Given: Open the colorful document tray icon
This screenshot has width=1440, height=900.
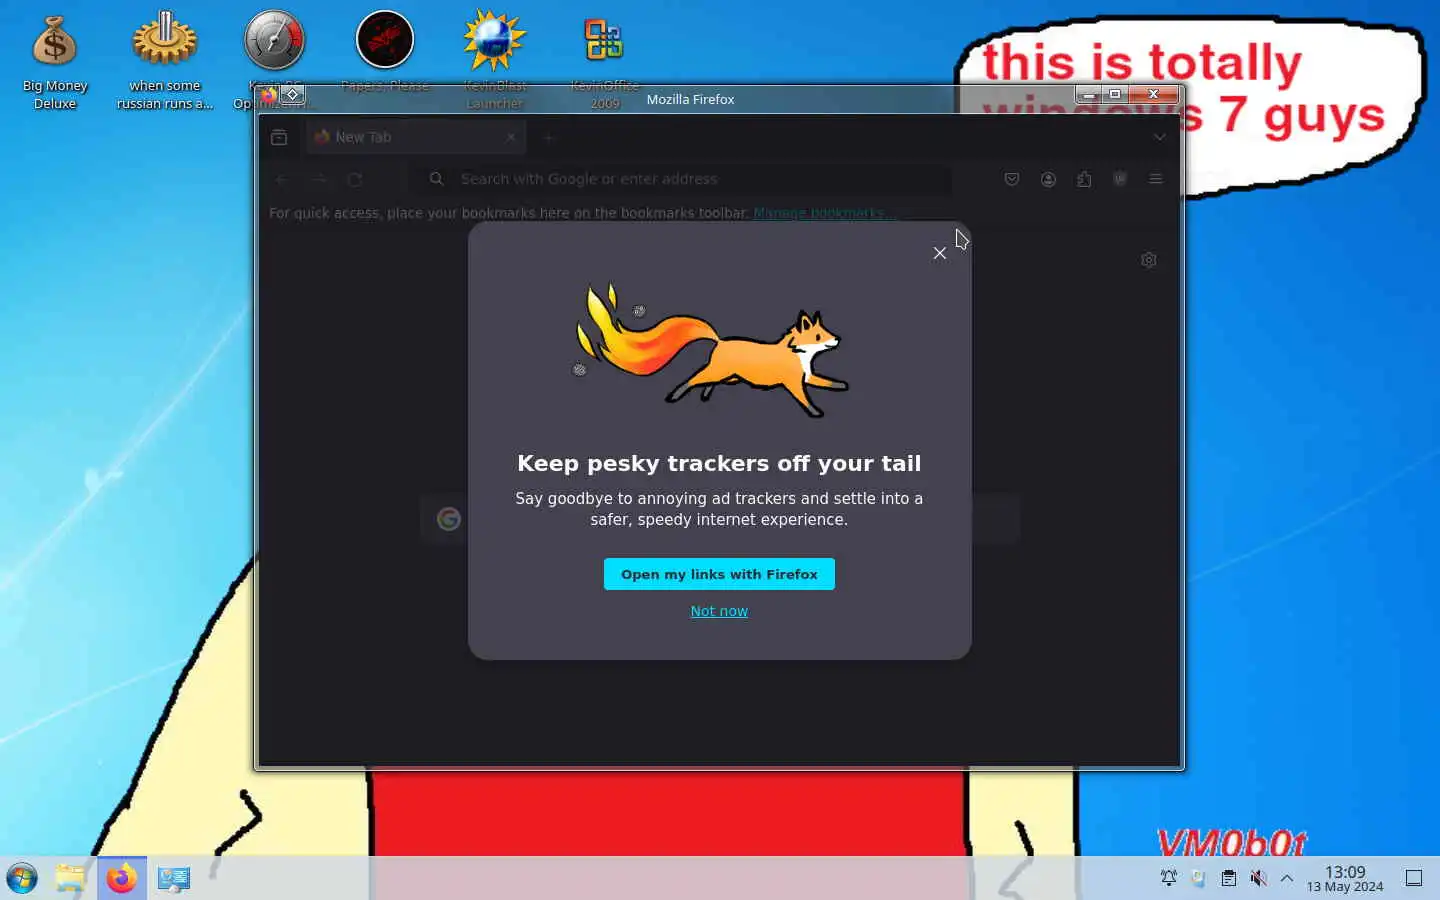Looking at the screenshot, I should (x=1198, y=878).
